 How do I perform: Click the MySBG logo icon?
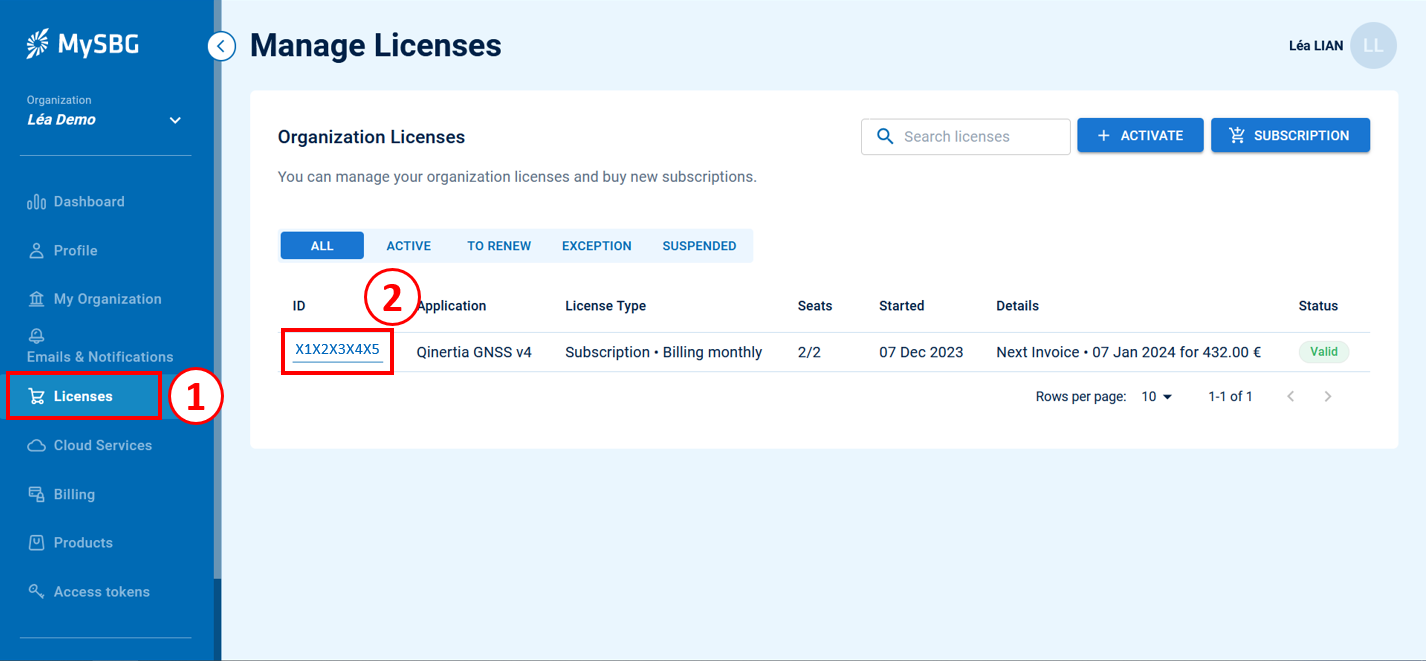pos(38,44)
